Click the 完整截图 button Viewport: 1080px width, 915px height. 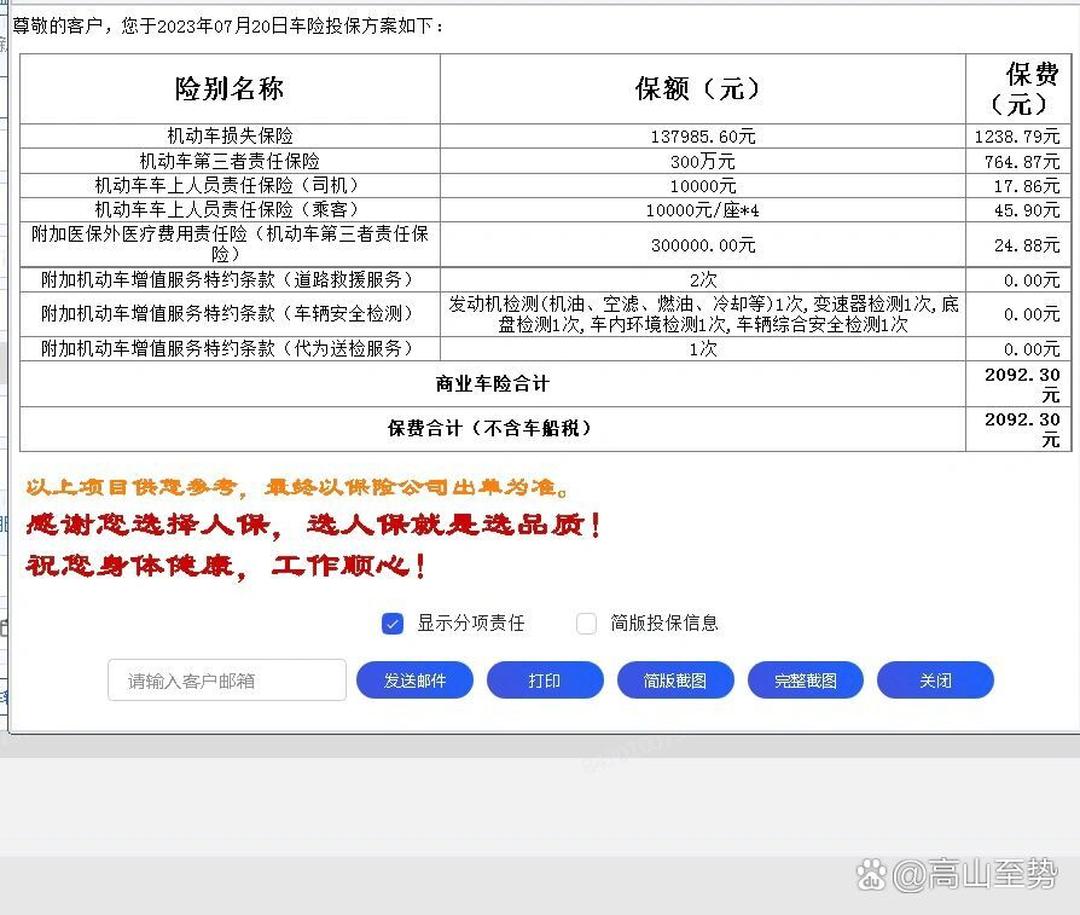pyautogui.click(x=805, y=680)
